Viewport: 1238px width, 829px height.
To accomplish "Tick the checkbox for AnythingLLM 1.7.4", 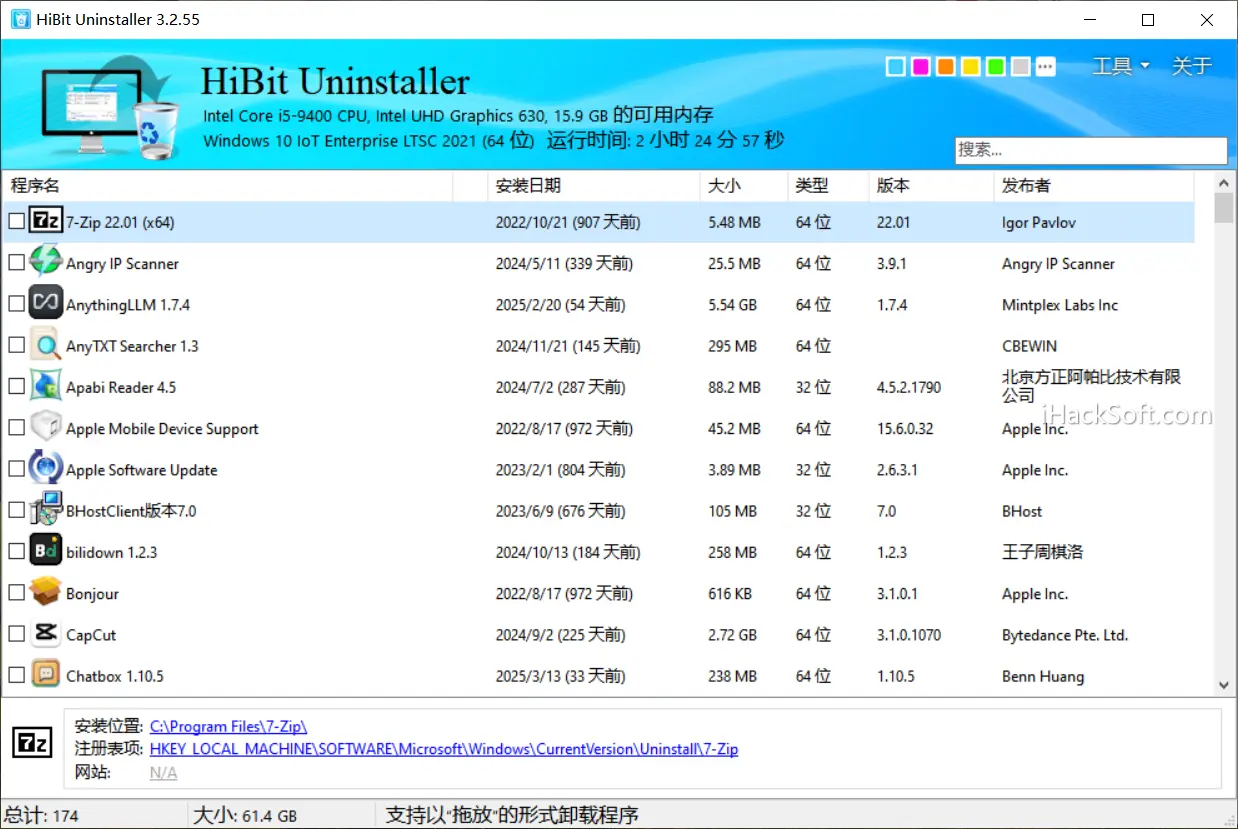I will click(16, 304).
